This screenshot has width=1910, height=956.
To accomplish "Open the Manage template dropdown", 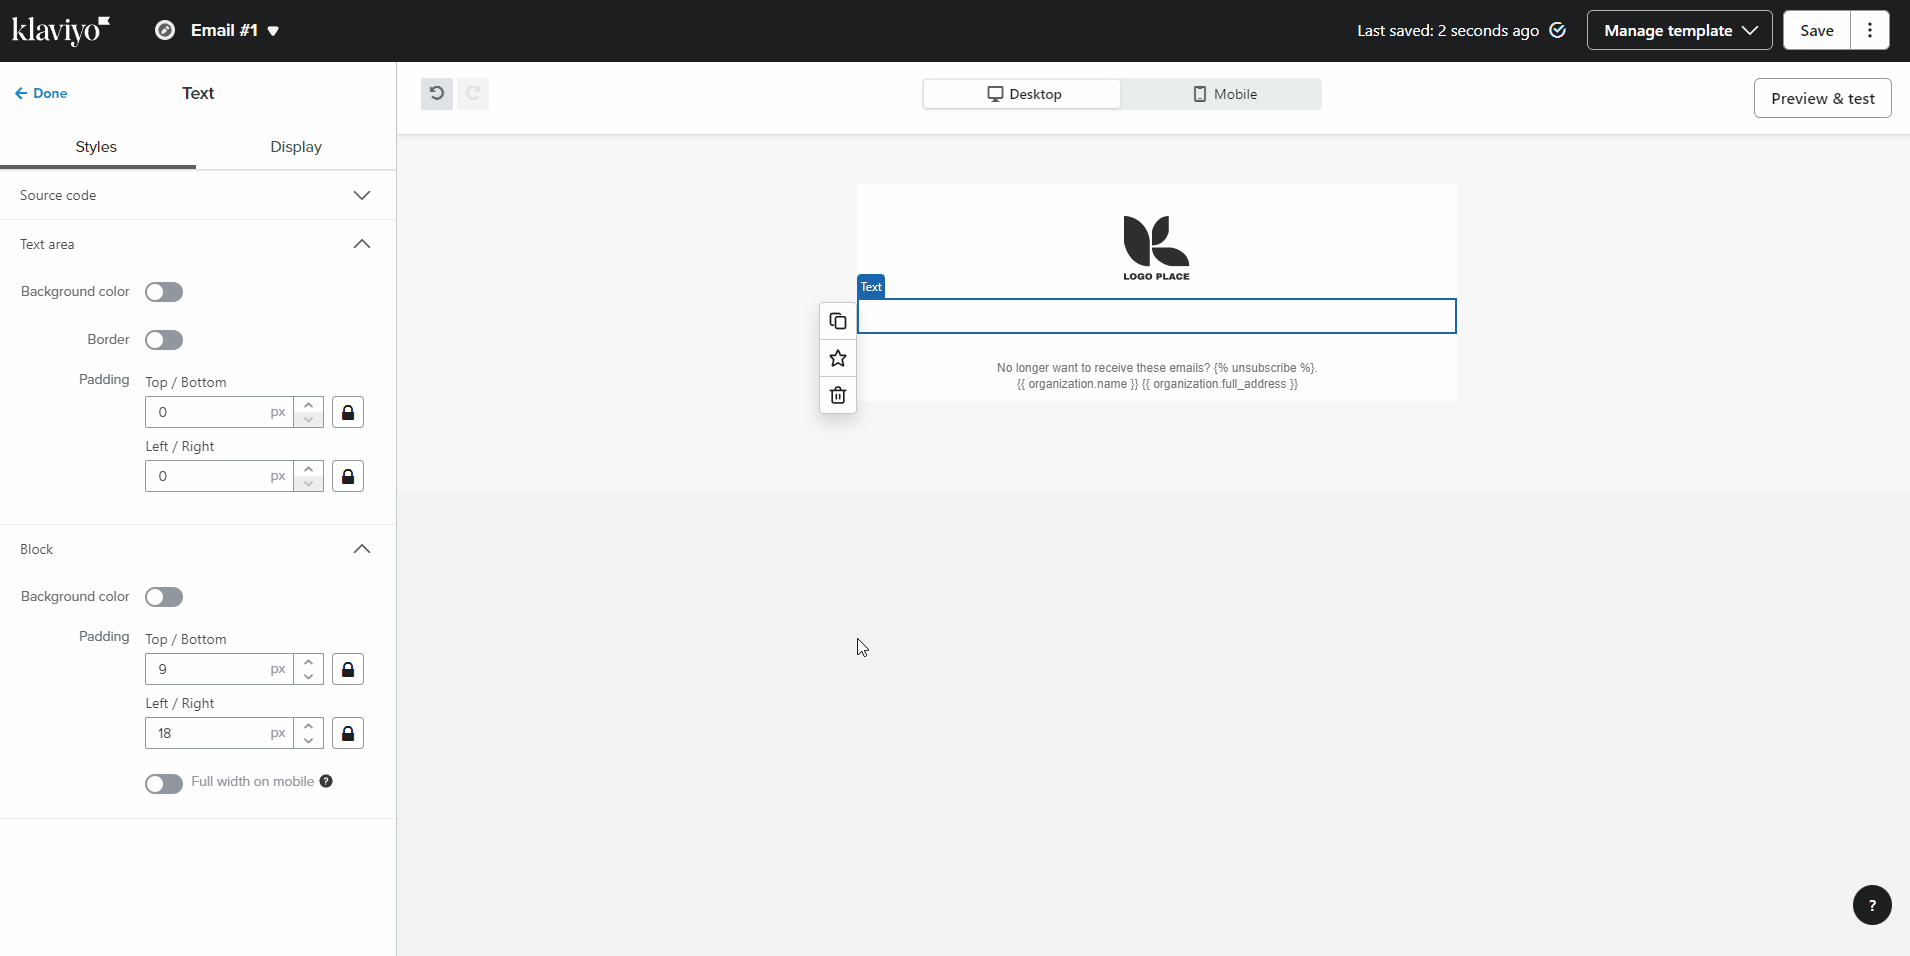I will point(1679,30).
